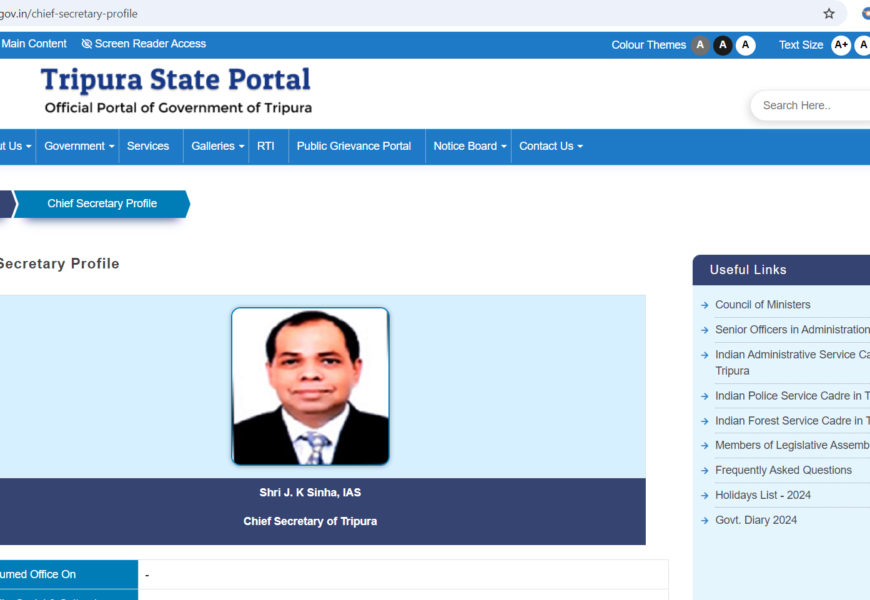Screen dimensions: 870x600
Task: Click the Chief Secretary Profile breadcrumb
Action: [102, 204]
